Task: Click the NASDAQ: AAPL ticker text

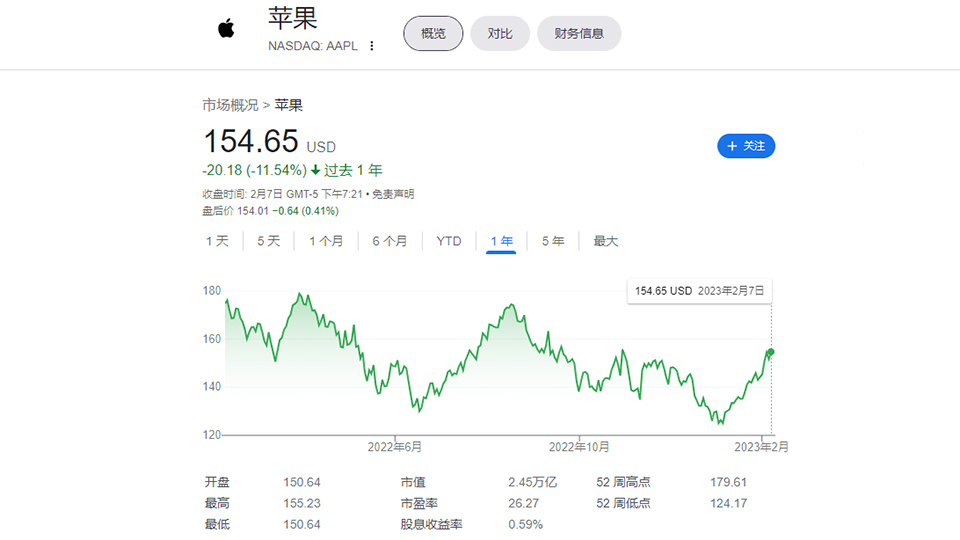Action: click(x=312, y=46)
